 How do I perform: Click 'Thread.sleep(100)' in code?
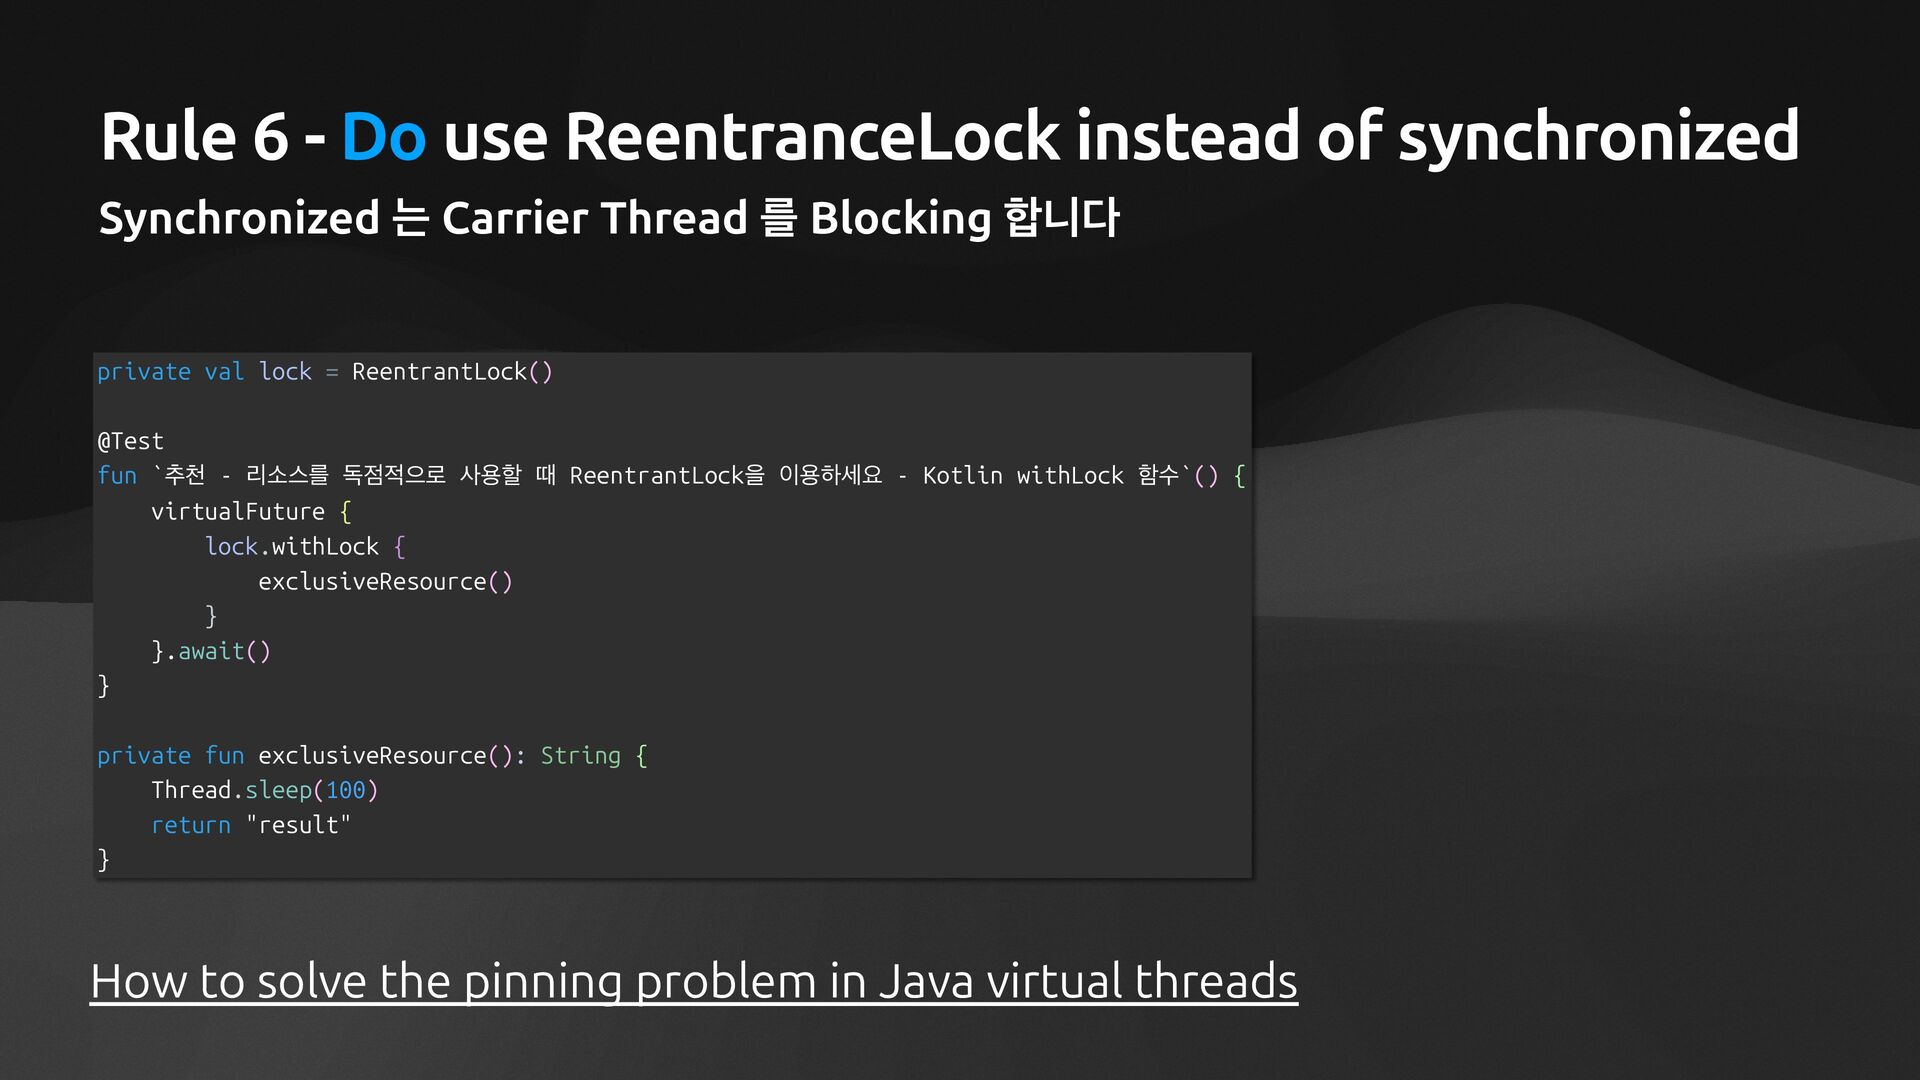click(x=264, y=790)
